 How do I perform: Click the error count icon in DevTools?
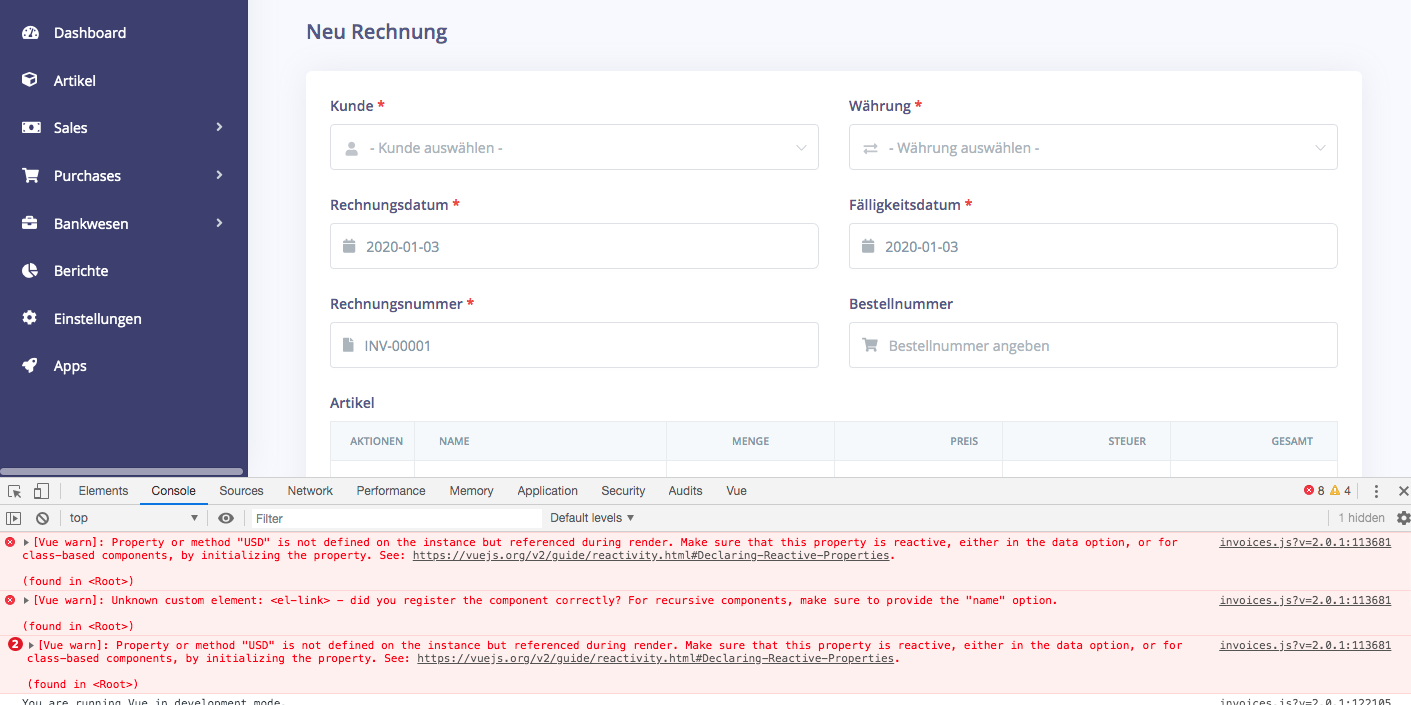1310,490
